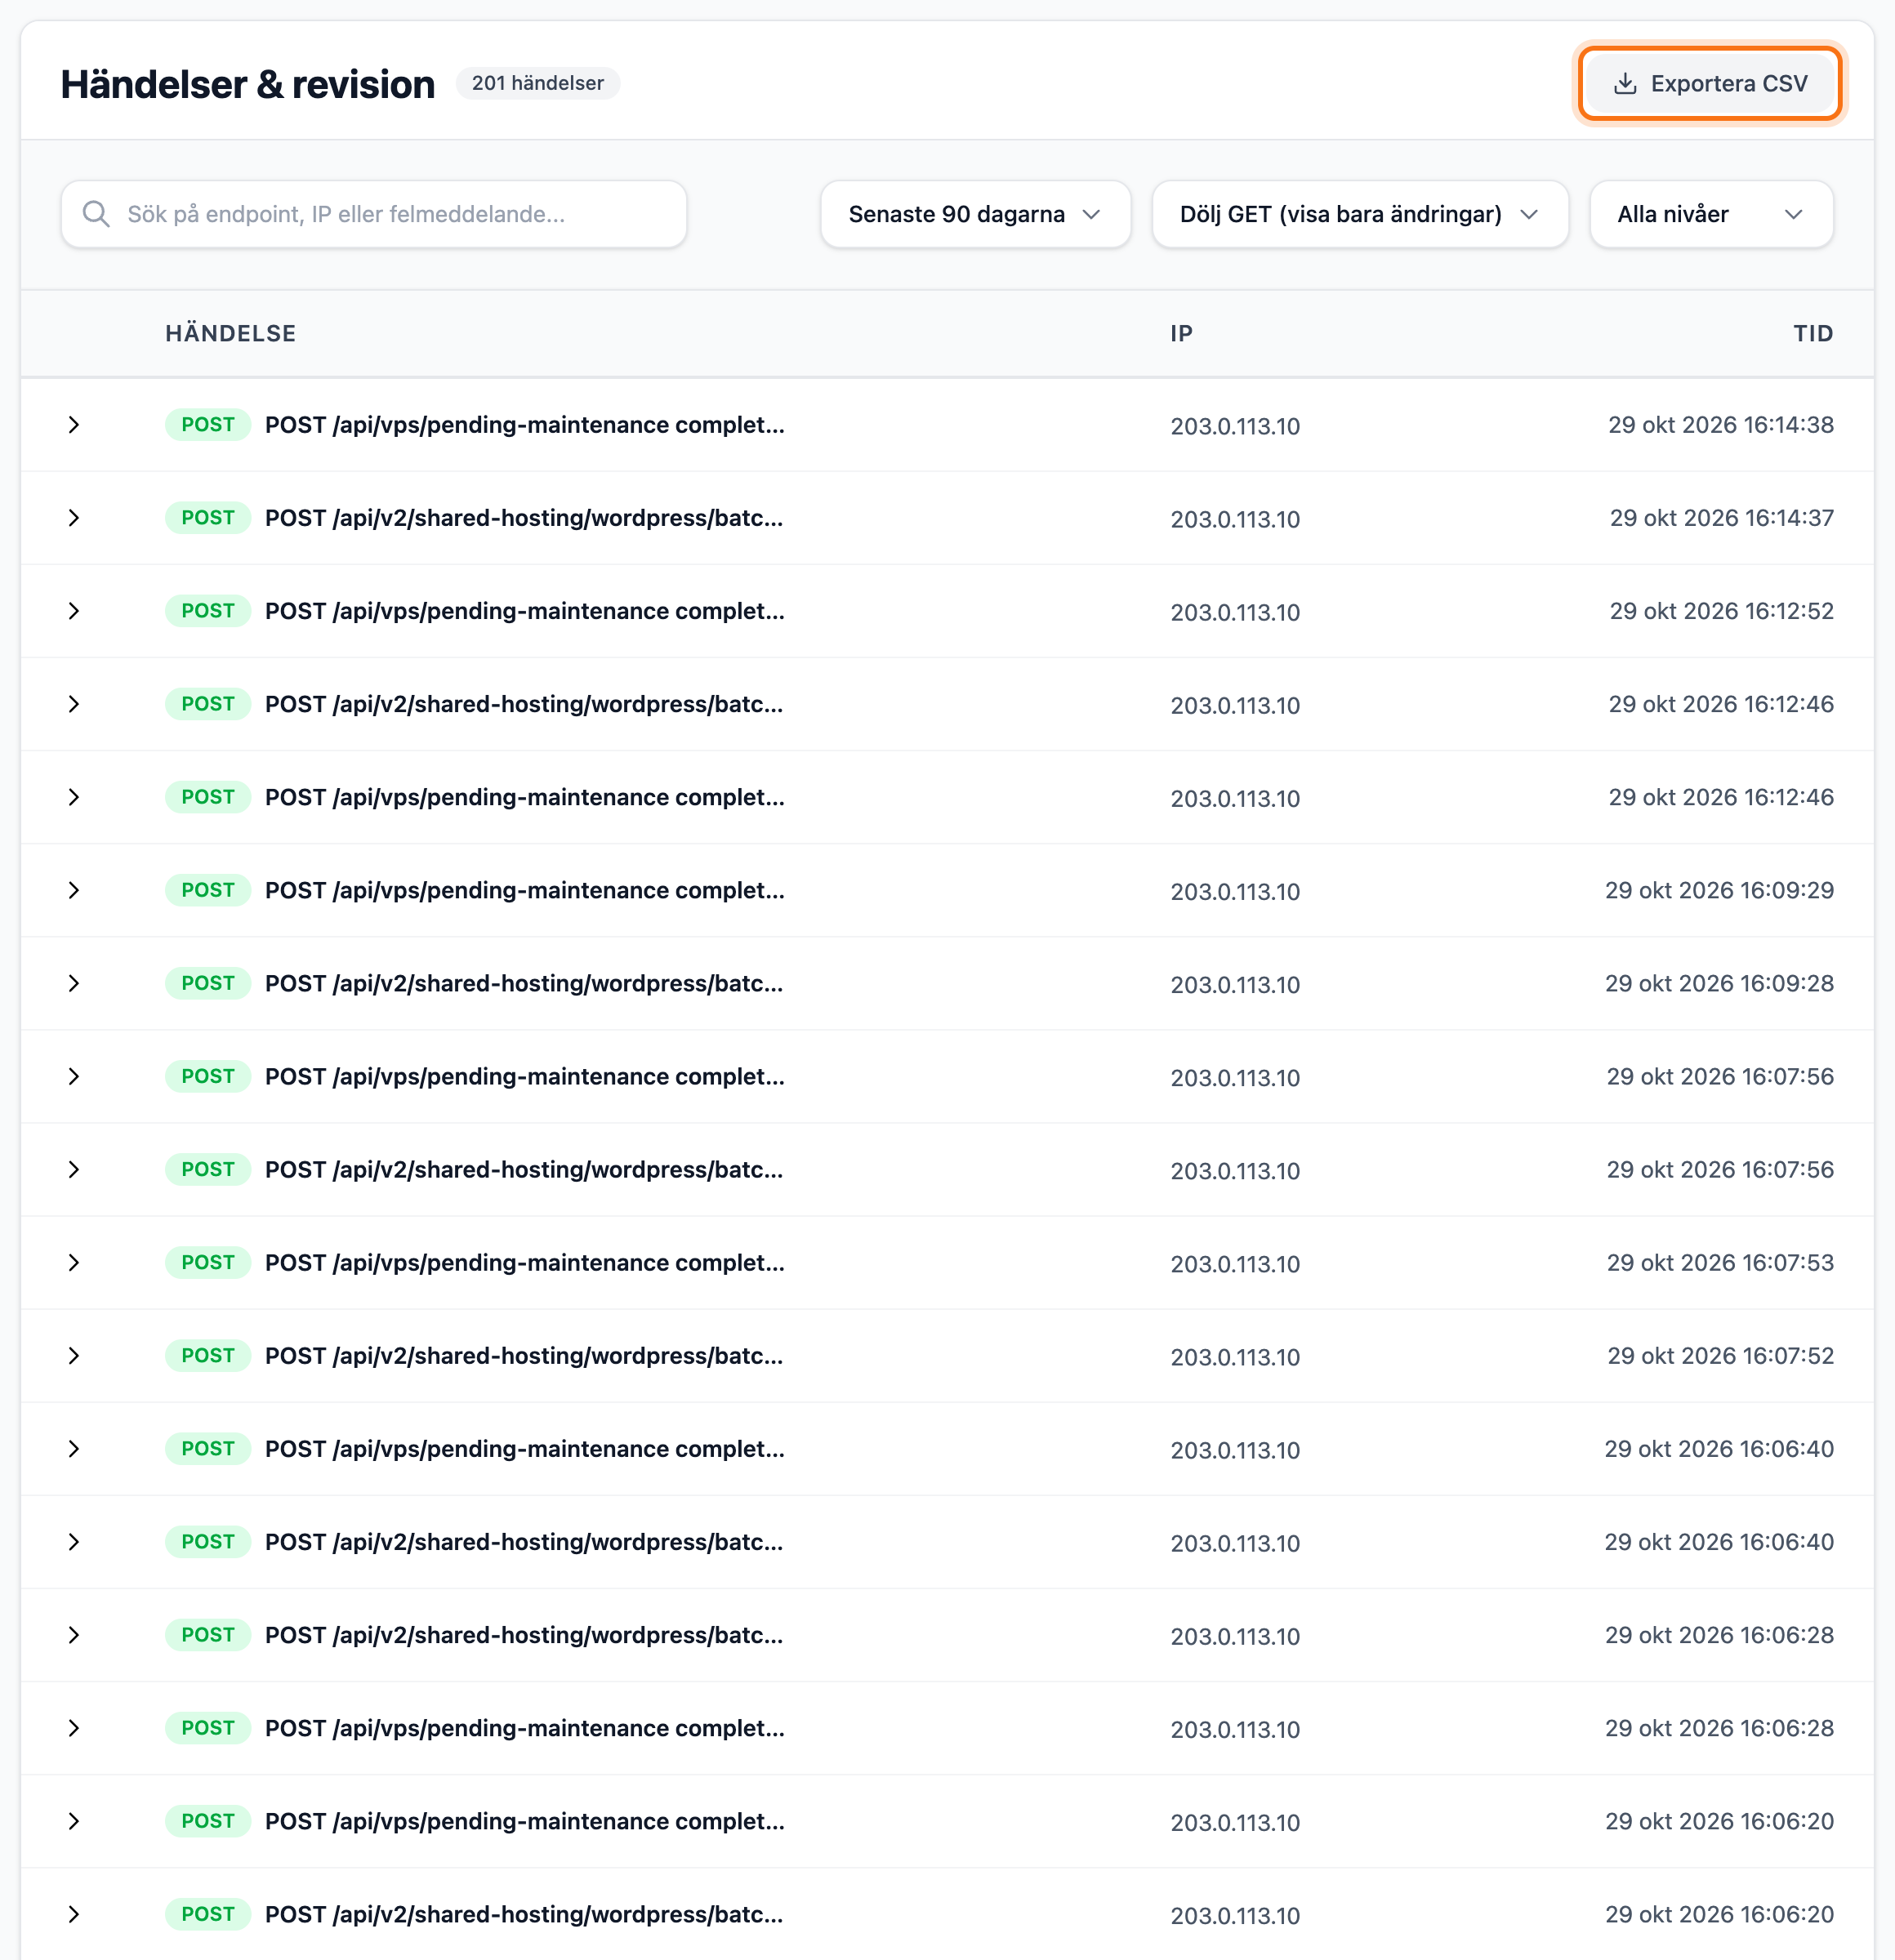Click the 201 händelser count badge

pyautogui.click(x=538, y=83)
